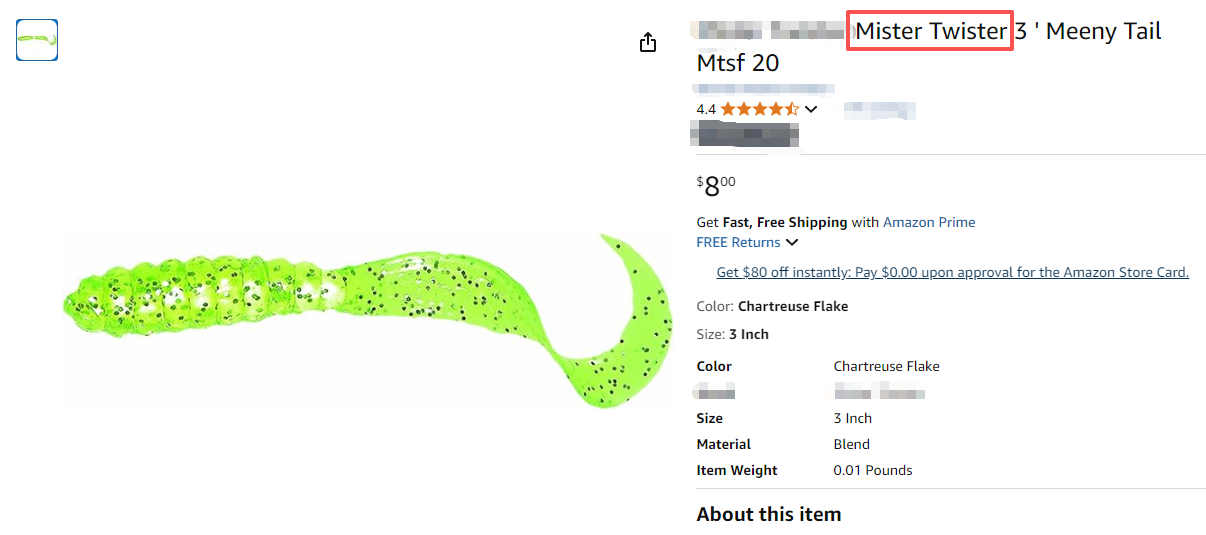Click the 4.4 rating number

tap(706, 109)
